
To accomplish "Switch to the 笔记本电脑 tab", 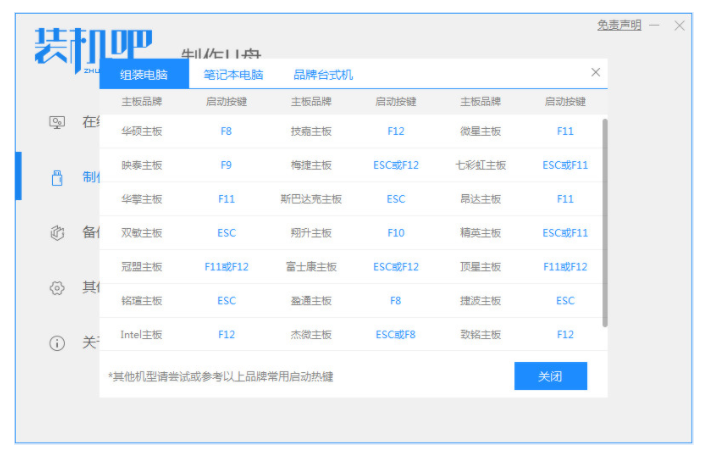I will point(233,75).
